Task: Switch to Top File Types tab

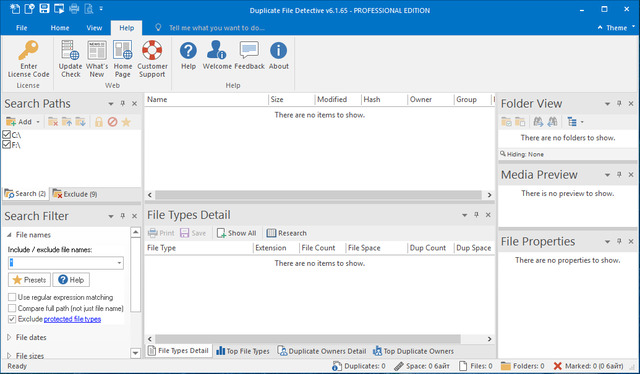Action: (243, 351)
